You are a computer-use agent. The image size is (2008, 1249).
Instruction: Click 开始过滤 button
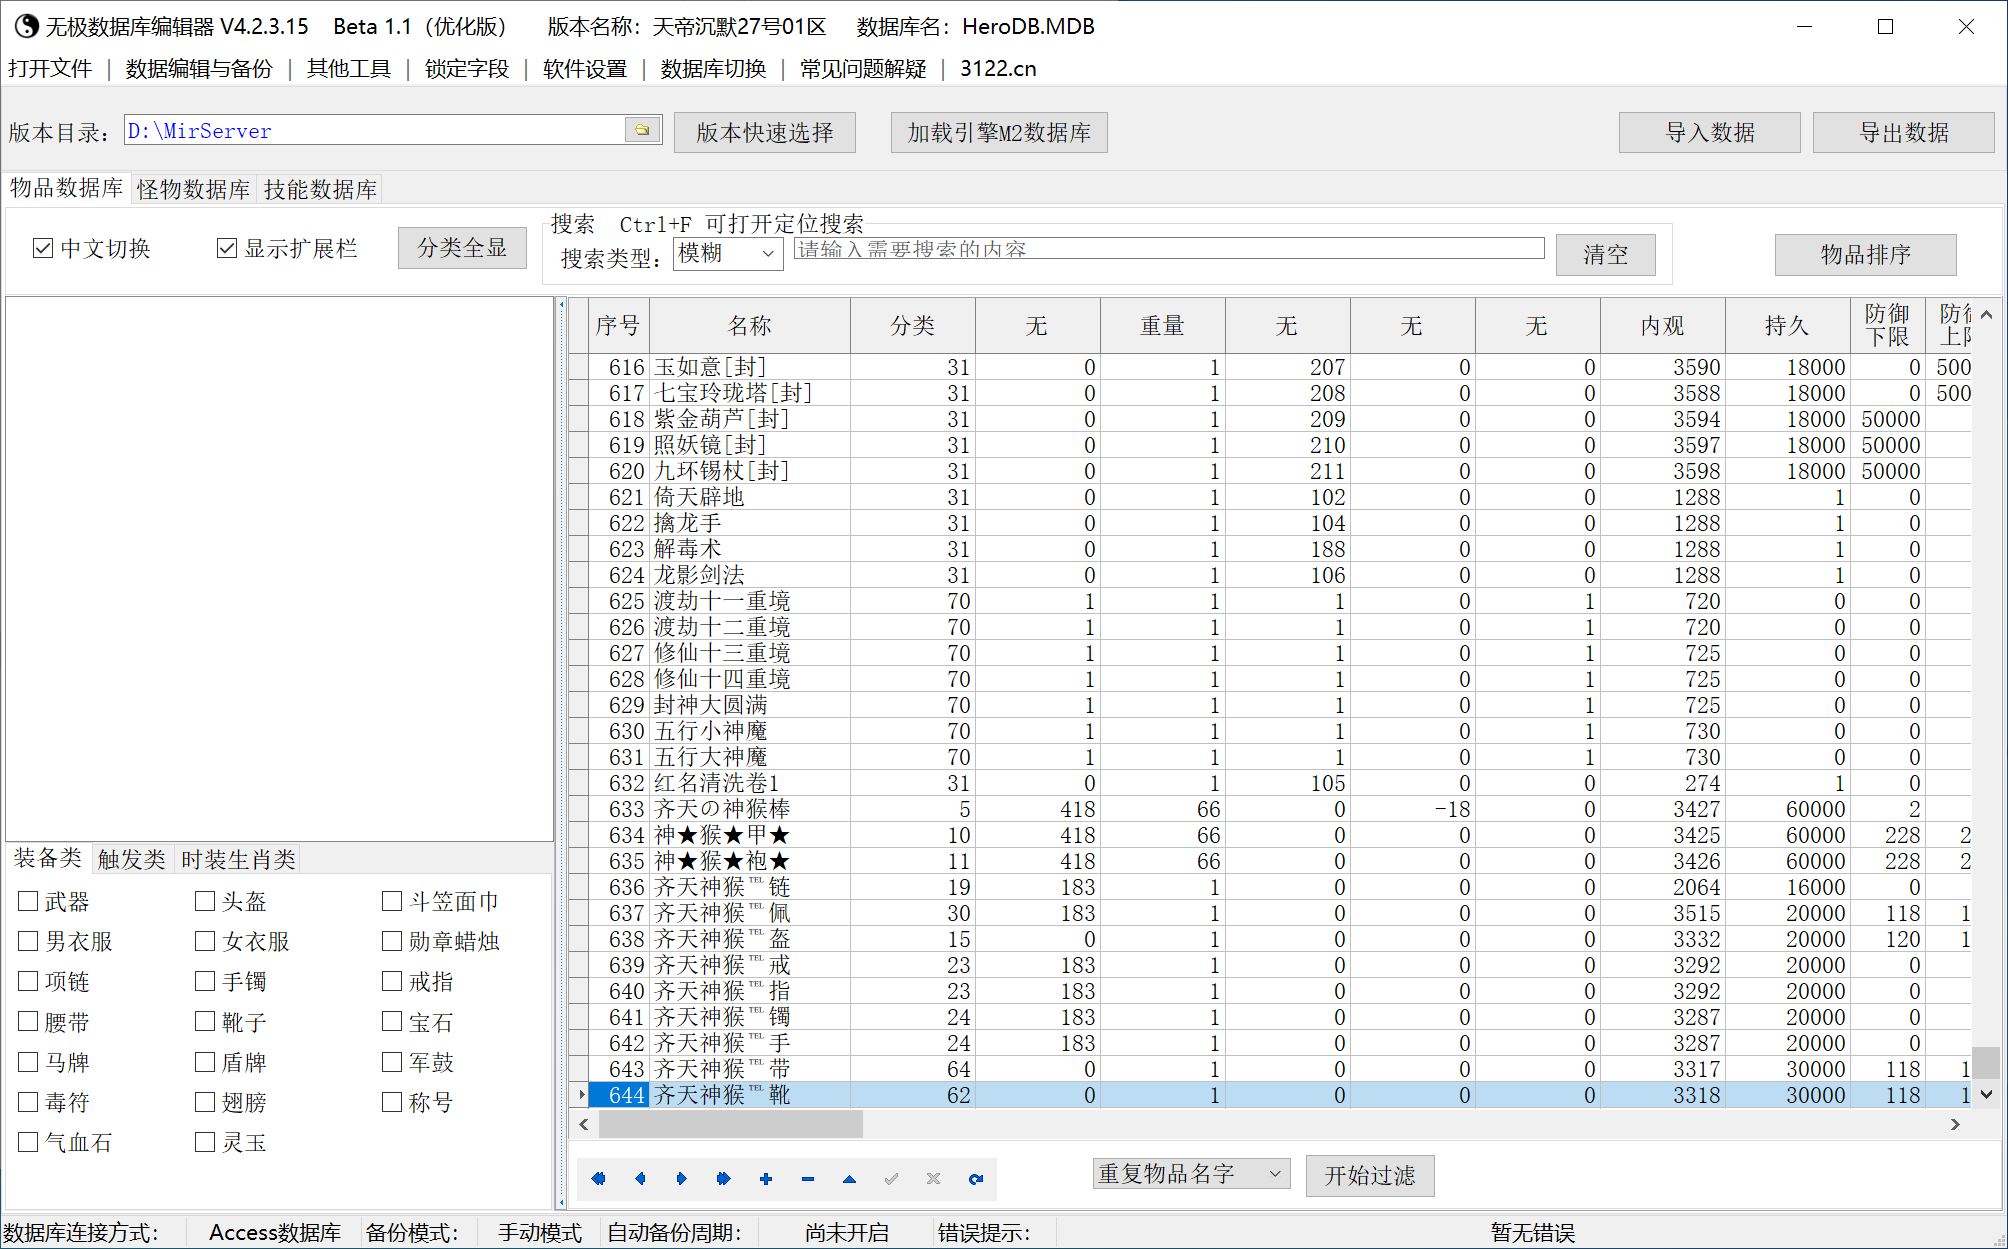coord(1370,1175)
